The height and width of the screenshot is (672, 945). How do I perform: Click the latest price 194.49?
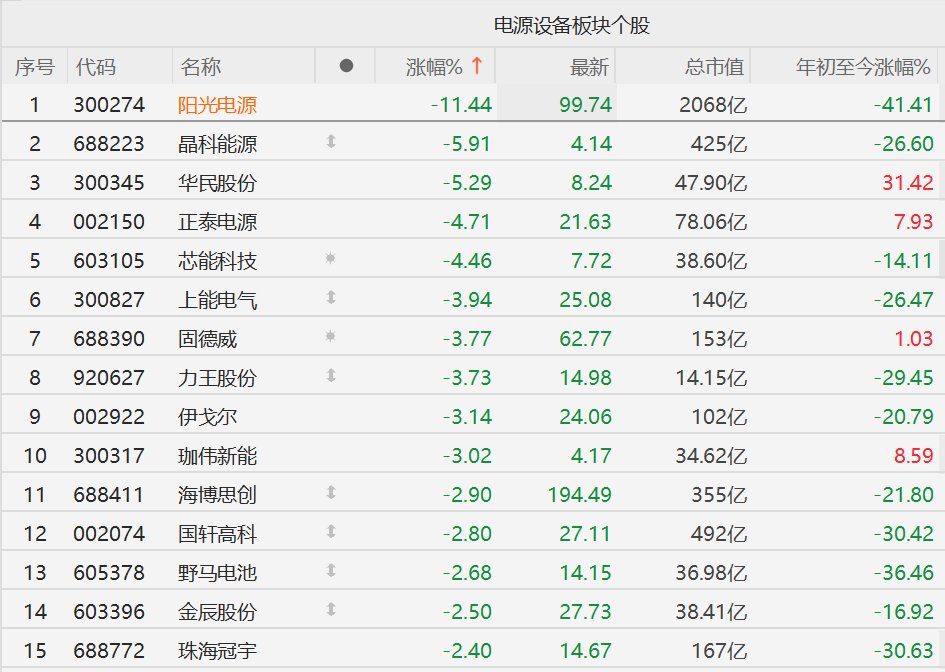[x=580, y=495]
